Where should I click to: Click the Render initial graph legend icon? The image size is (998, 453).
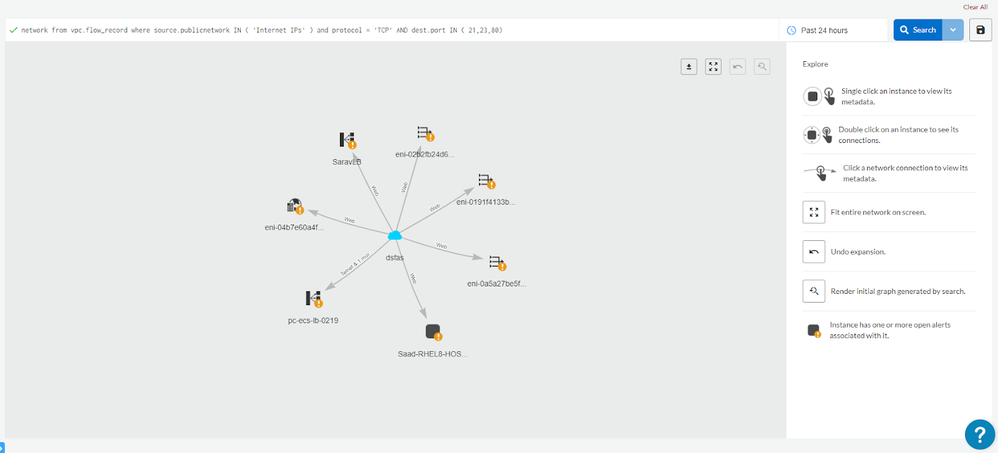pos(813,291)
